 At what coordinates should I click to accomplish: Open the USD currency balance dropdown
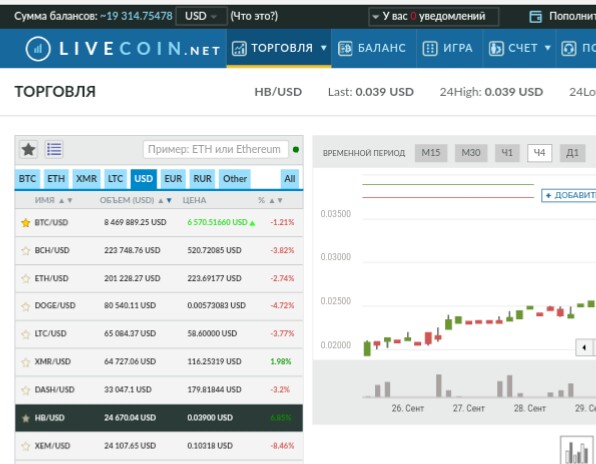coord(201,16)
